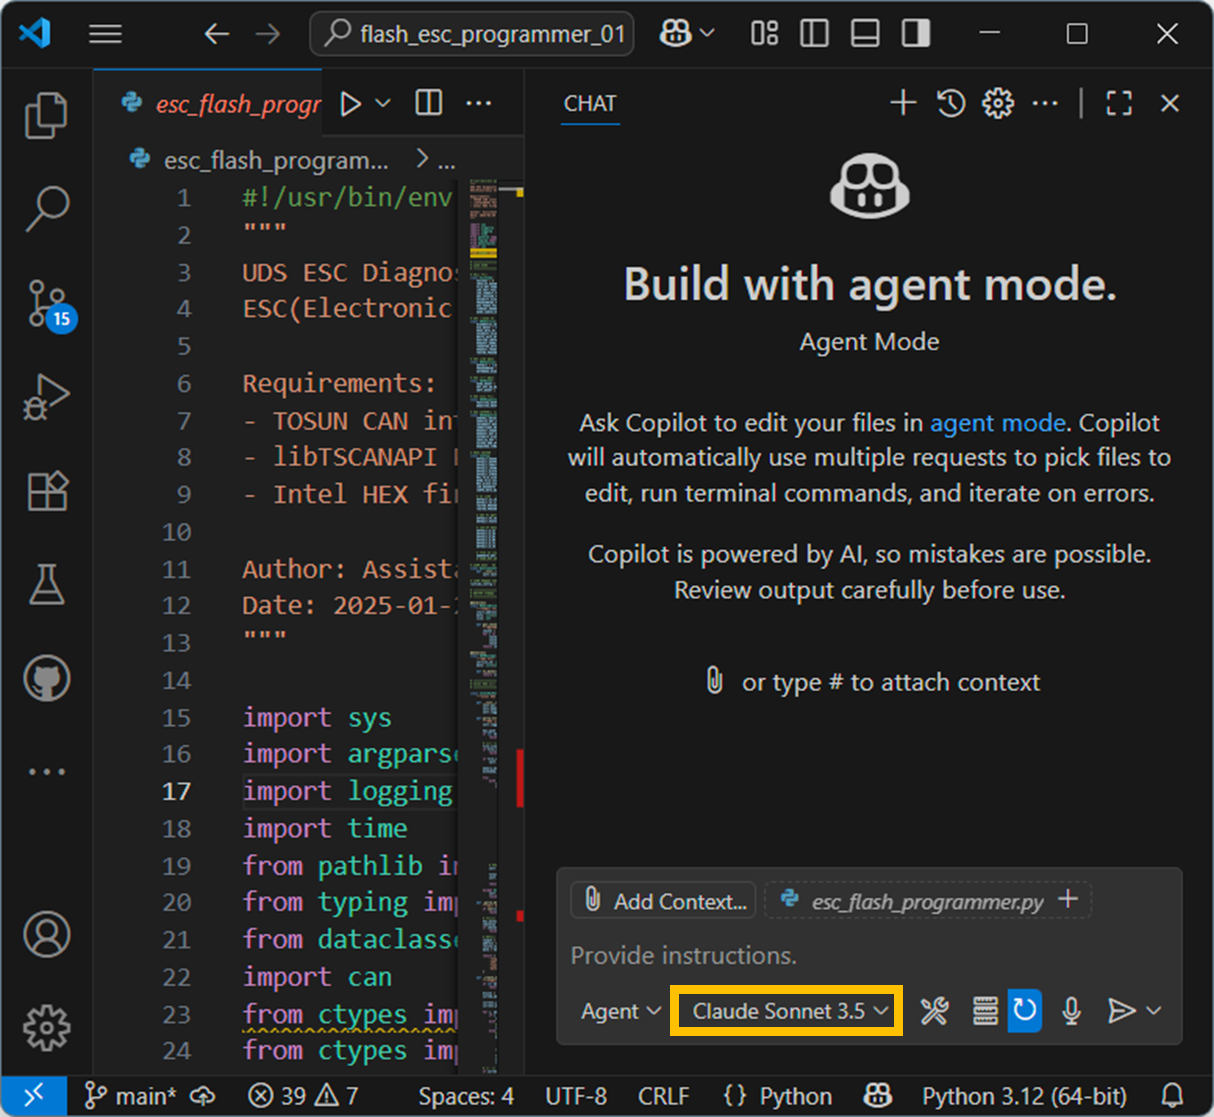Click esc_flash_program breadcrumb item
Viewport: 1214px width, 1117px height.
276,160
